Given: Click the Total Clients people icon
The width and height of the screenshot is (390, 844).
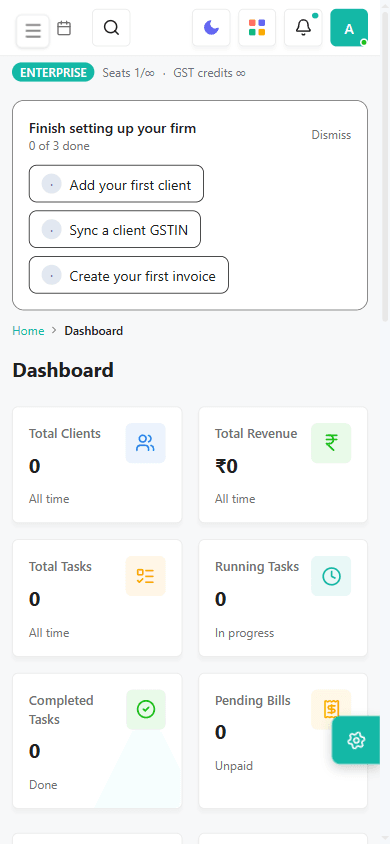Looking at the screenshot, I should pyautogui.click(x=145, y=443).
